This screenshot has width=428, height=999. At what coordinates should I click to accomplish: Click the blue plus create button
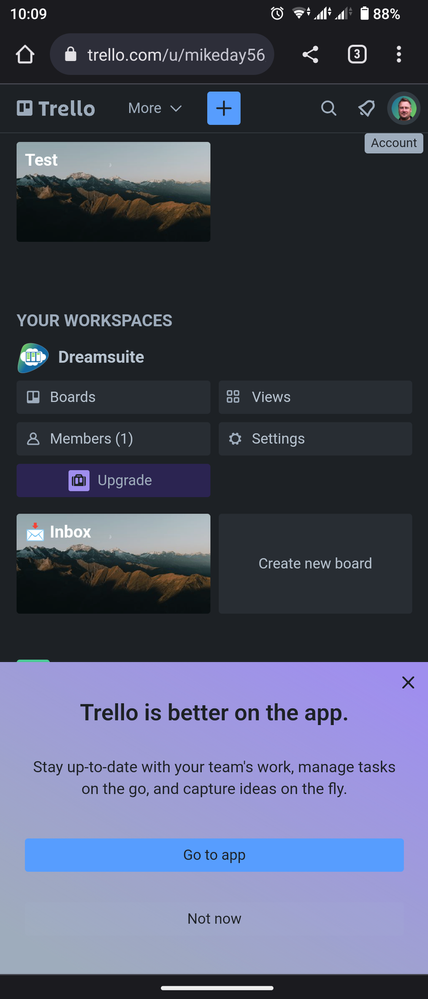(224, 108)
